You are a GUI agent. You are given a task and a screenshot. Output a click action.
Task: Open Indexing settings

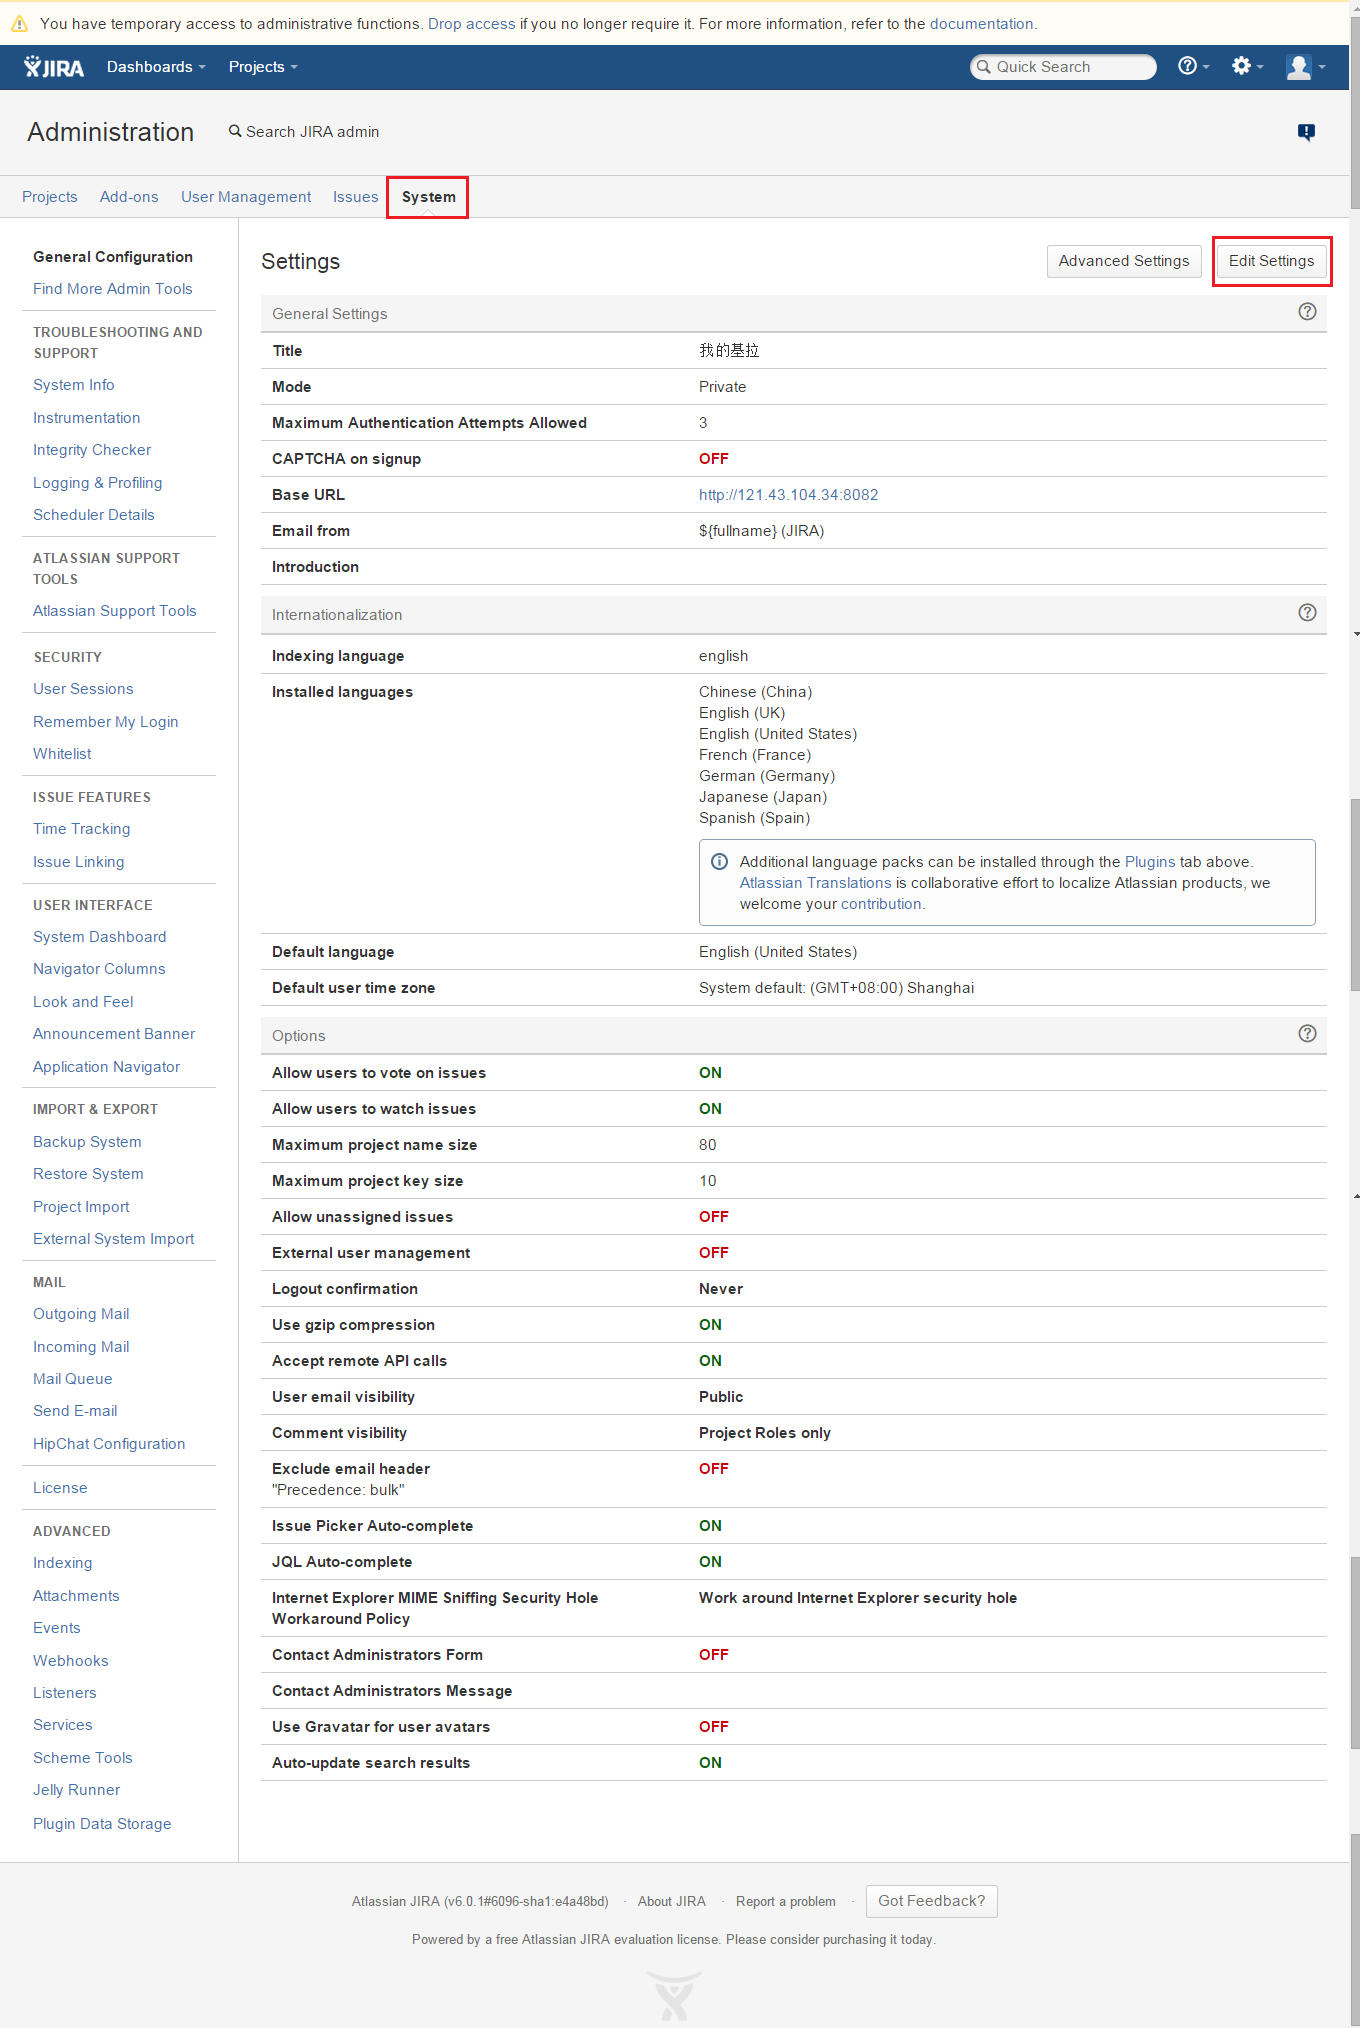(x=63, y=1563)
